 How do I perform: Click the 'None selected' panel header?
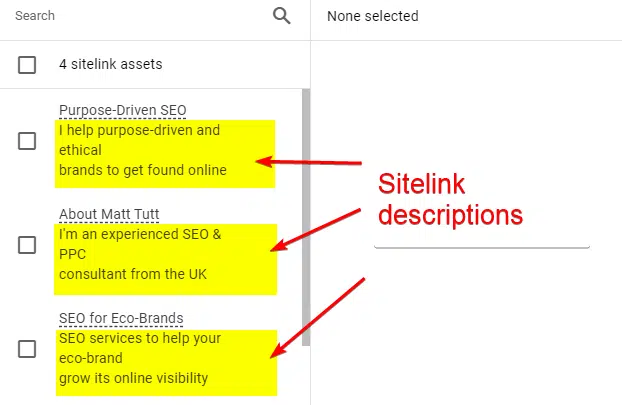tap(373, 16)
